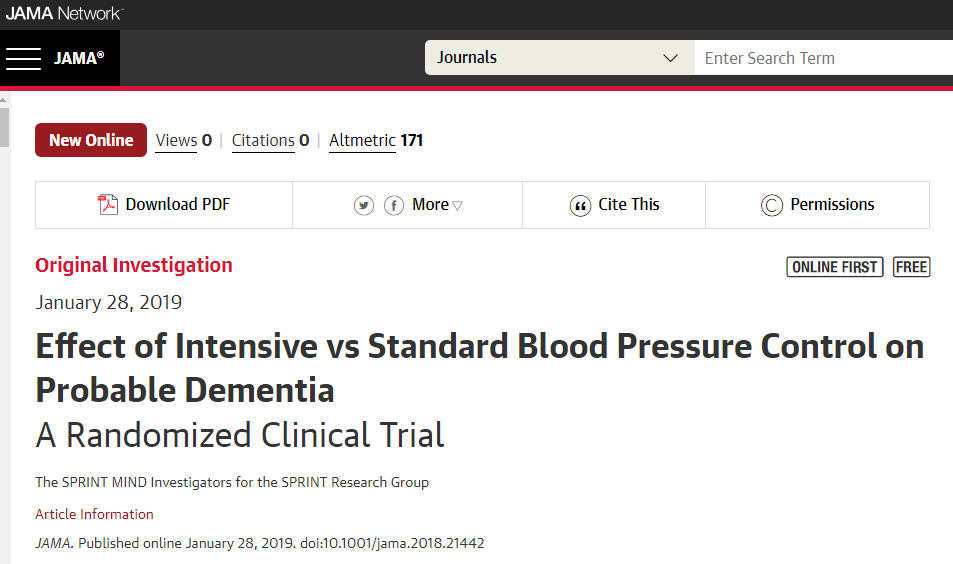953x564 pixels.
Task: Click in the Enter Search Term field
Action: point(824,58)
